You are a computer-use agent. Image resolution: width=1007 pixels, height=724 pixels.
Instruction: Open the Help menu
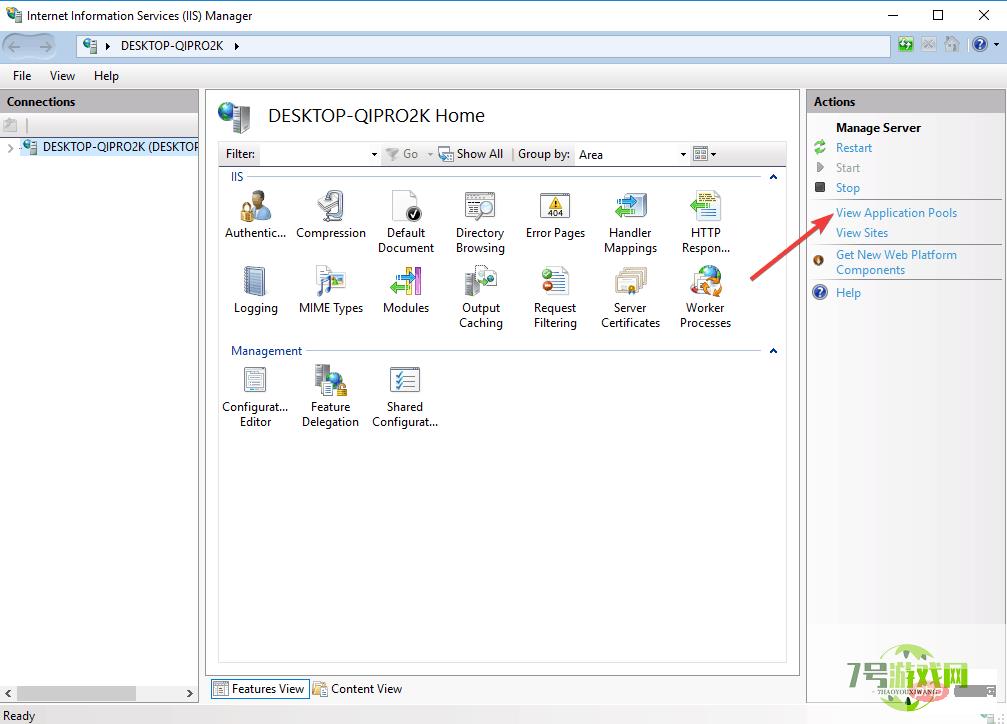(x=106, y=76)
